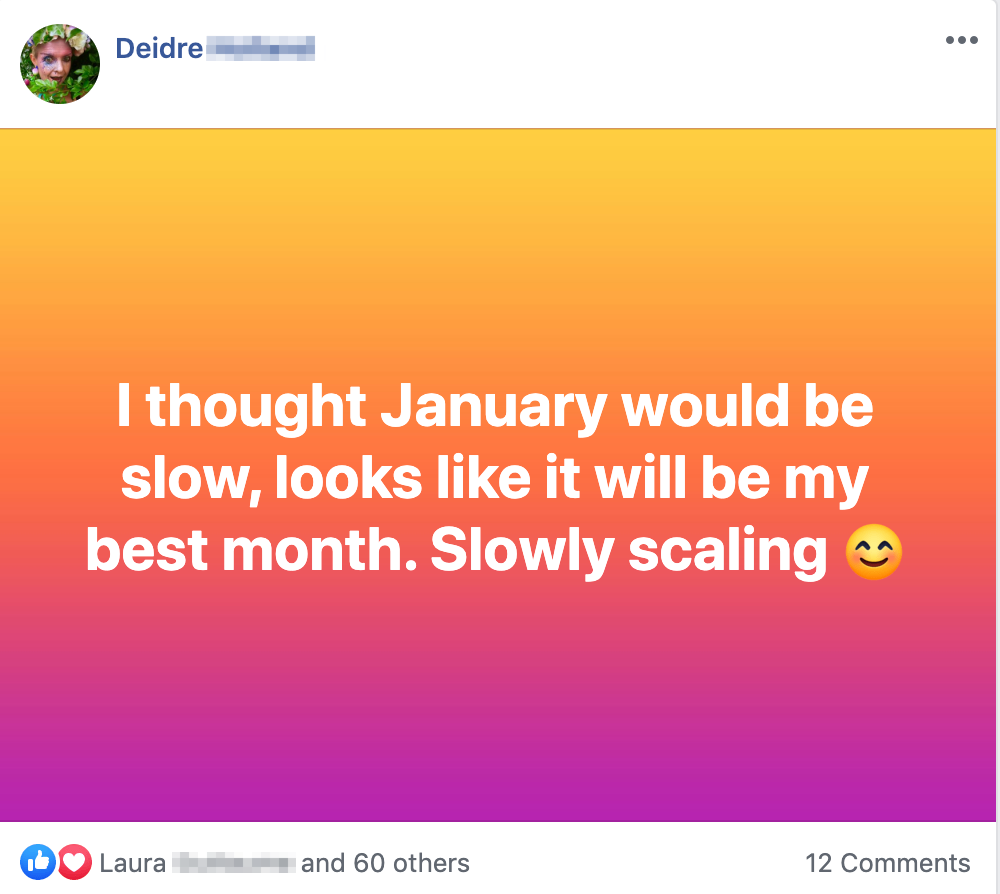Click the "I thought January would be" text line
This screenshot has height=894, width=1000.
[494, 407]
